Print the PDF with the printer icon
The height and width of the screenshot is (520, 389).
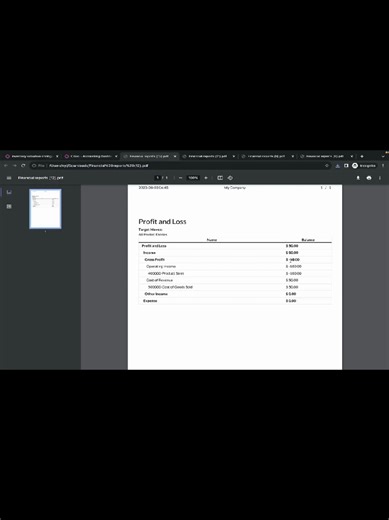[x=369, y=178]
